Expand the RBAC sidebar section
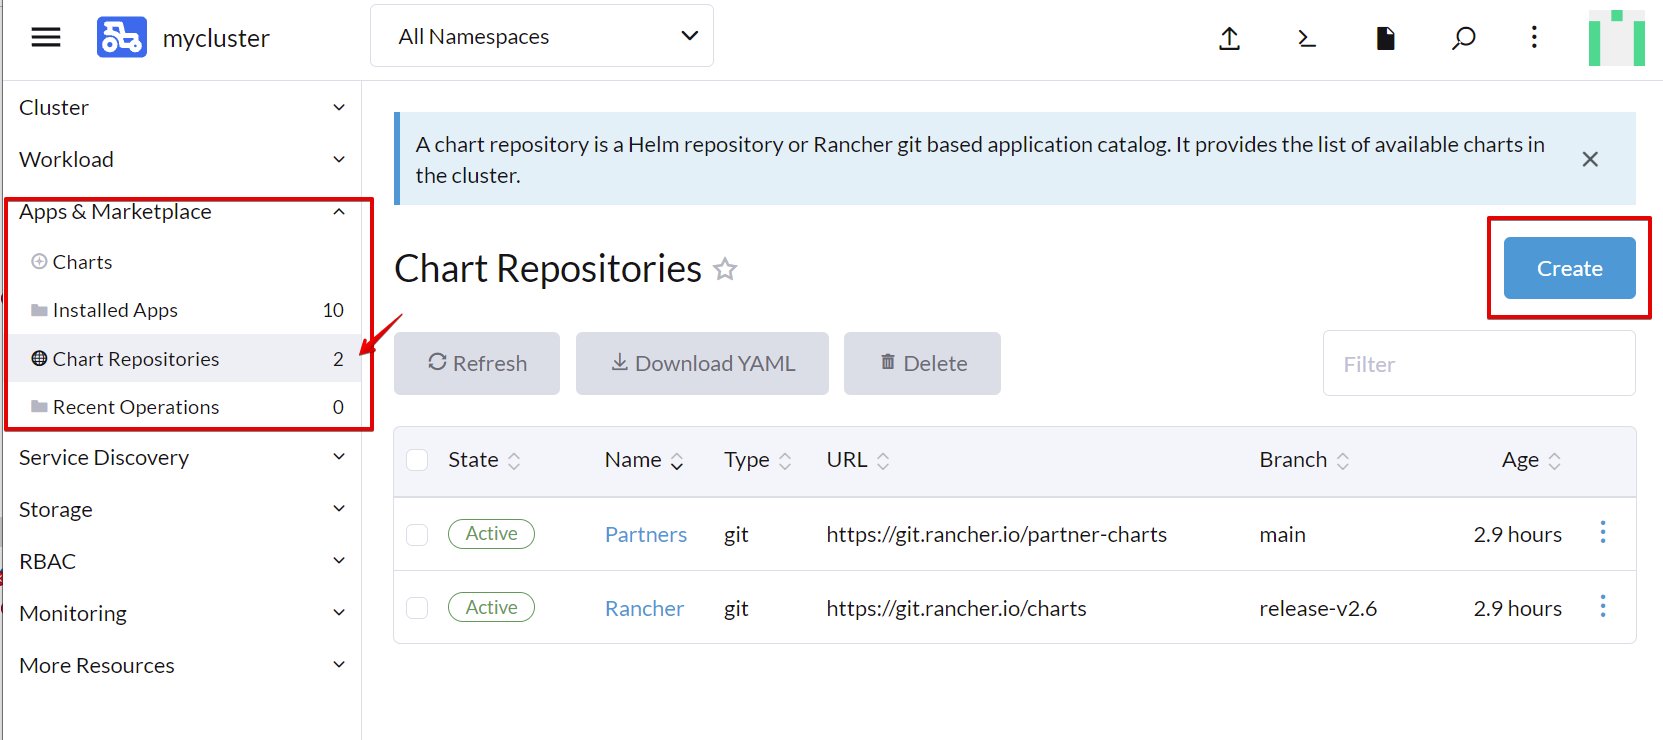 point(182,561)
